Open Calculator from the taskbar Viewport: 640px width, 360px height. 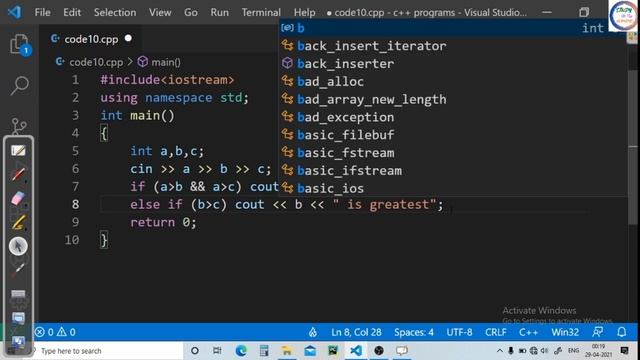(x=264, y=351)
